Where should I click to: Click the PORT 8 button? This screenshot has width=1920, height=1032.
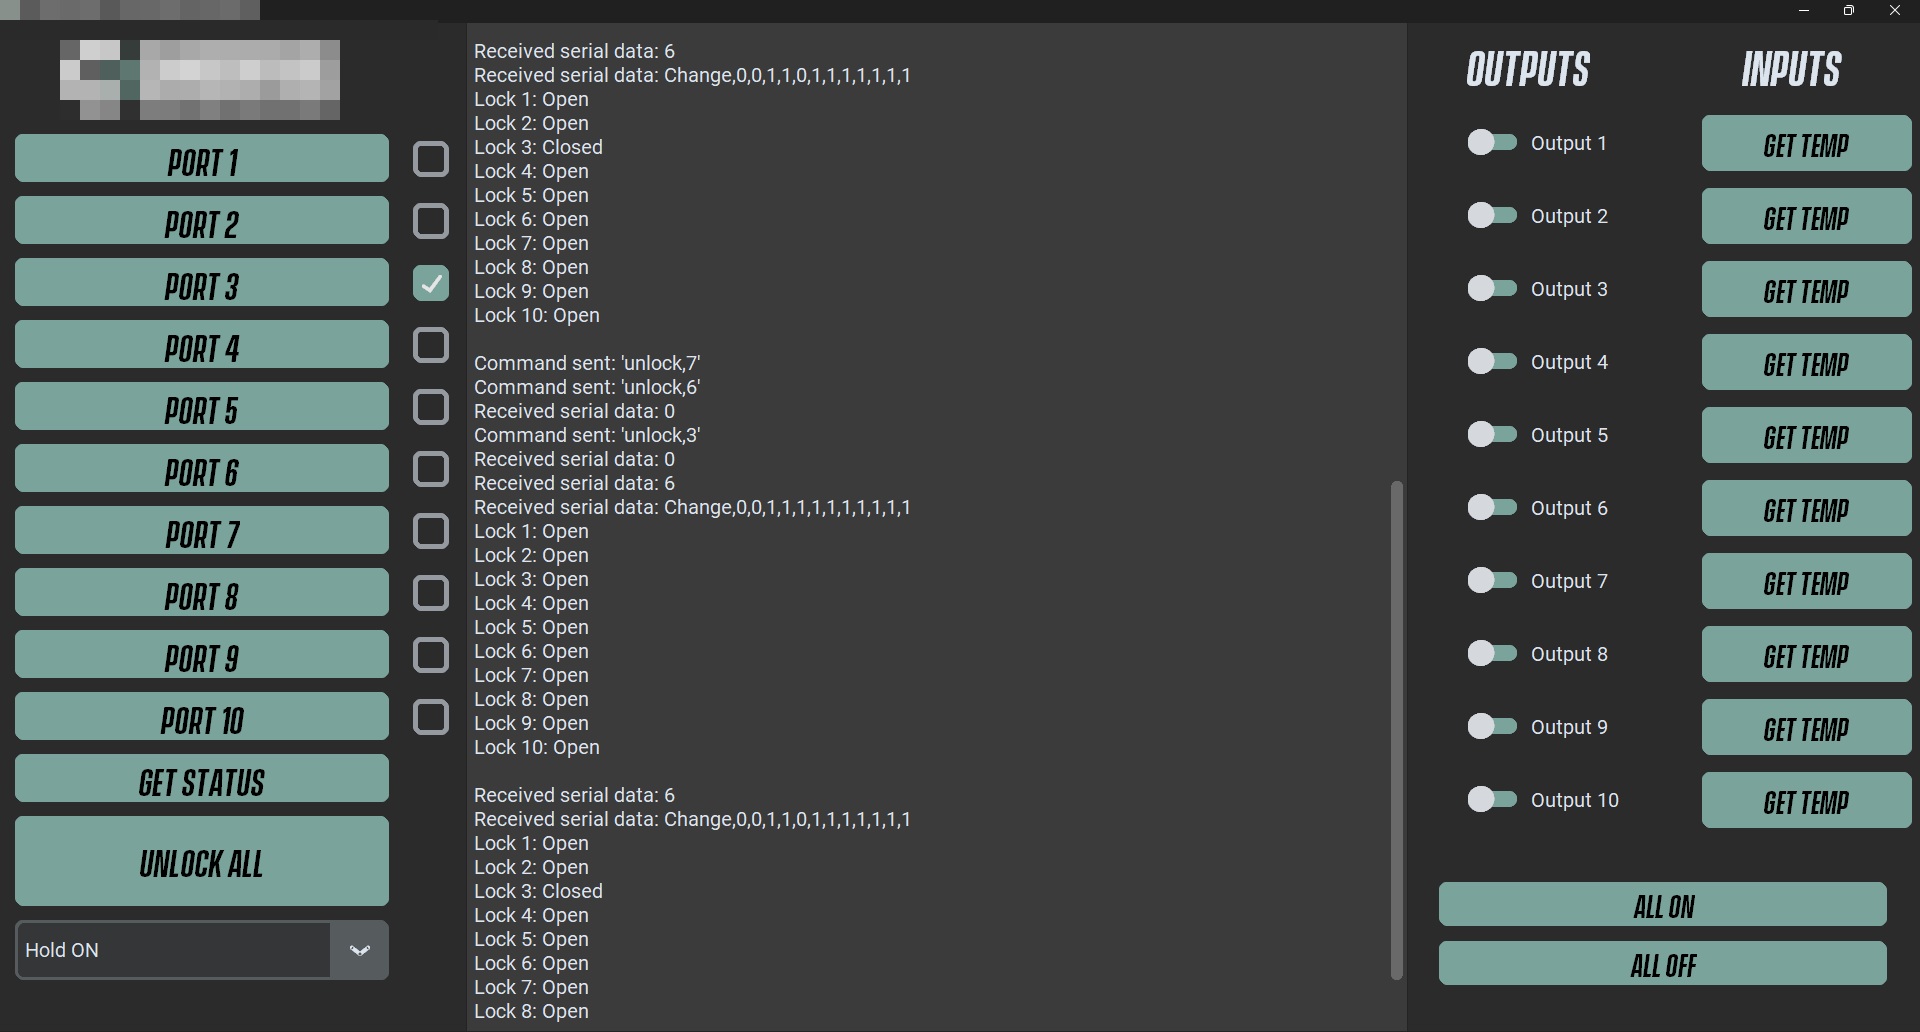(x=202, y=593)
